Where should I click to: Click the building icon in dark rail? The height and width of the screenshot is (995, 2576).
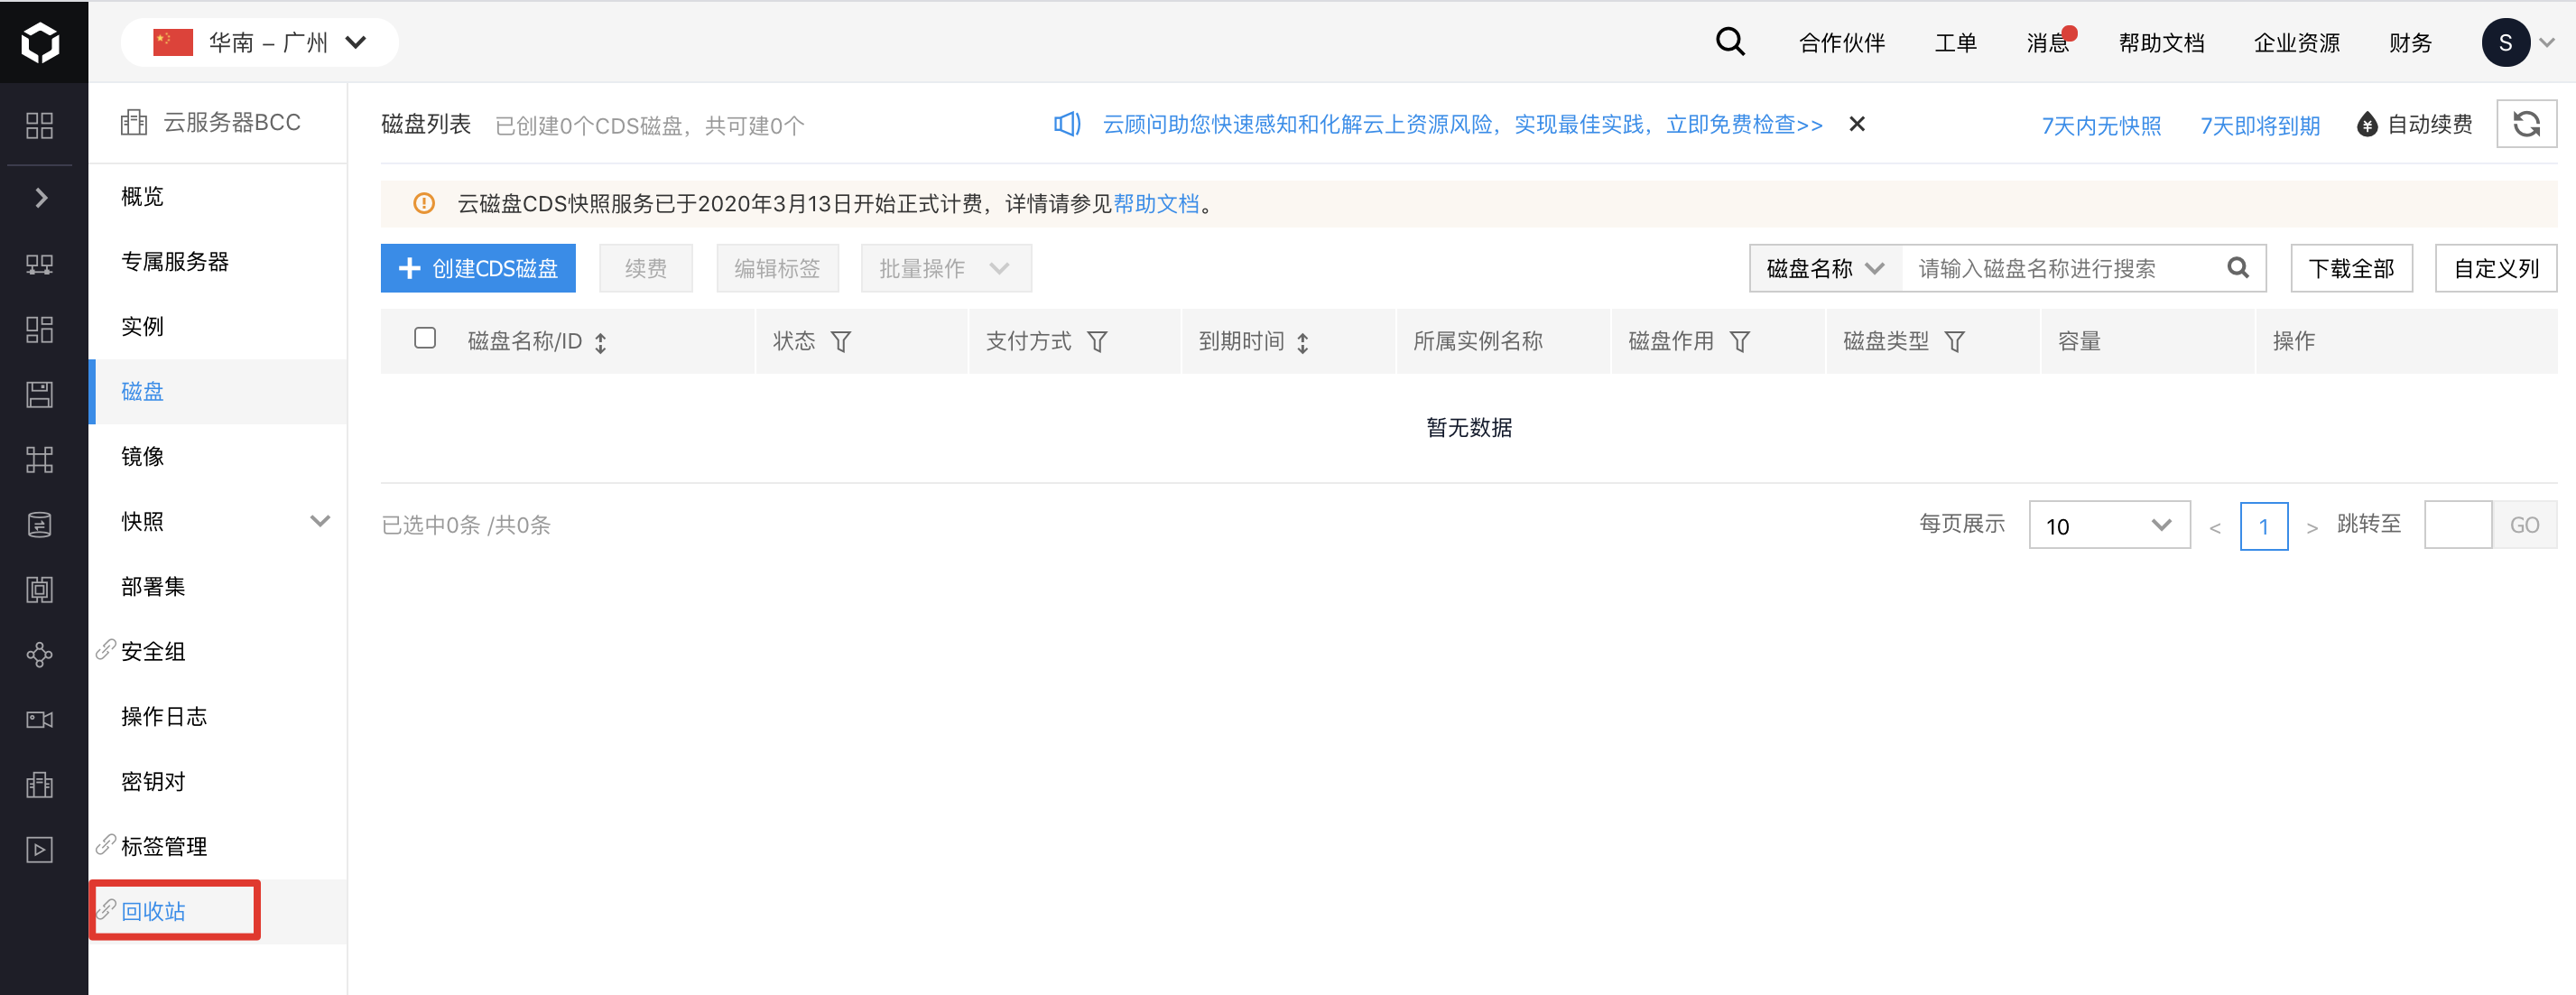tap(39, 784)
